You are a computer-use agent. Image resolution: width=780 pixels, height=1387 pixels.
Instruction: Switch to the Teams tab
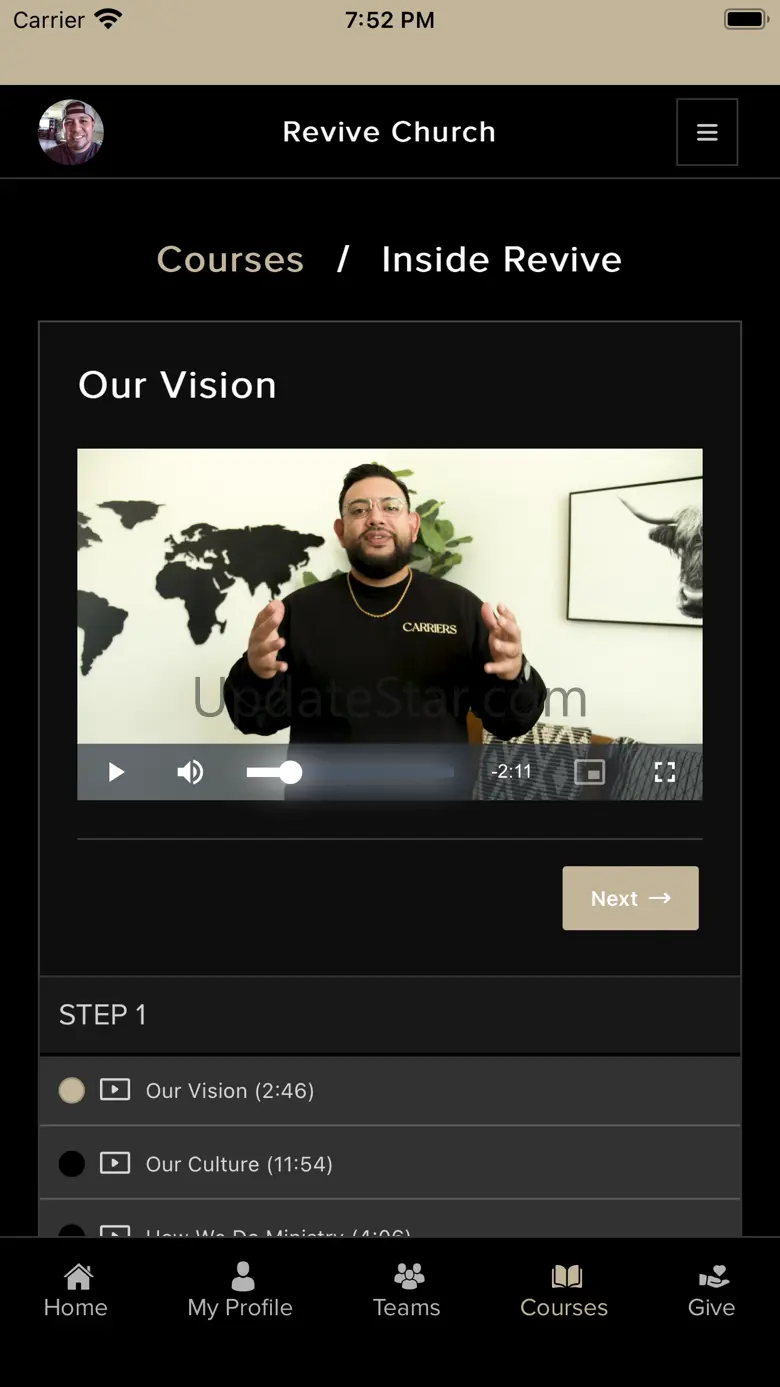pyautogui.click(x=407, y=1291)
